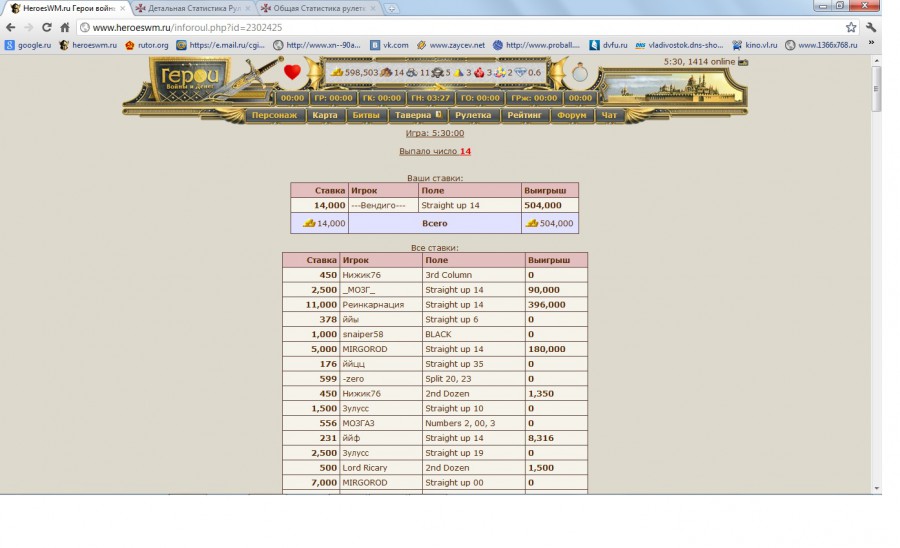Open the Chrome wrench menu
900x548 pixels.
871,27
